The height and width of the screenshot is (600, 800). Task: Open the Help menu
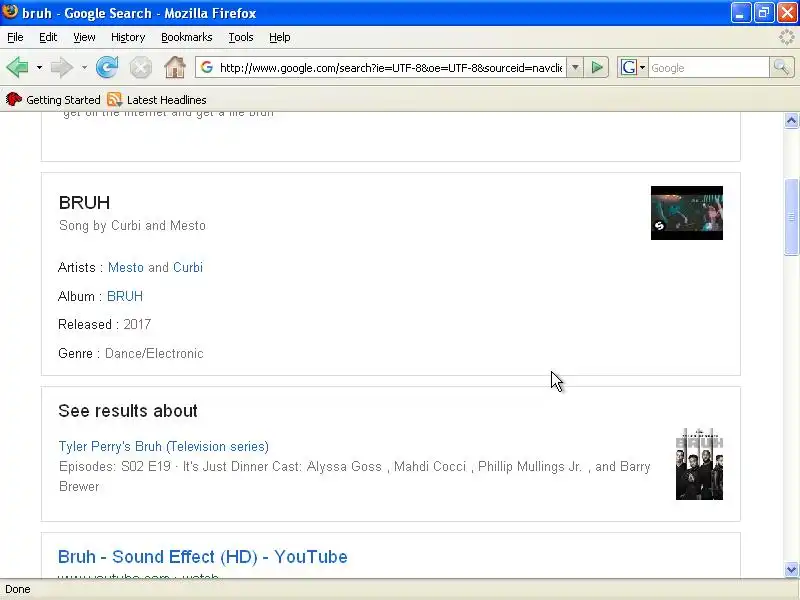[x=280, y=37]
